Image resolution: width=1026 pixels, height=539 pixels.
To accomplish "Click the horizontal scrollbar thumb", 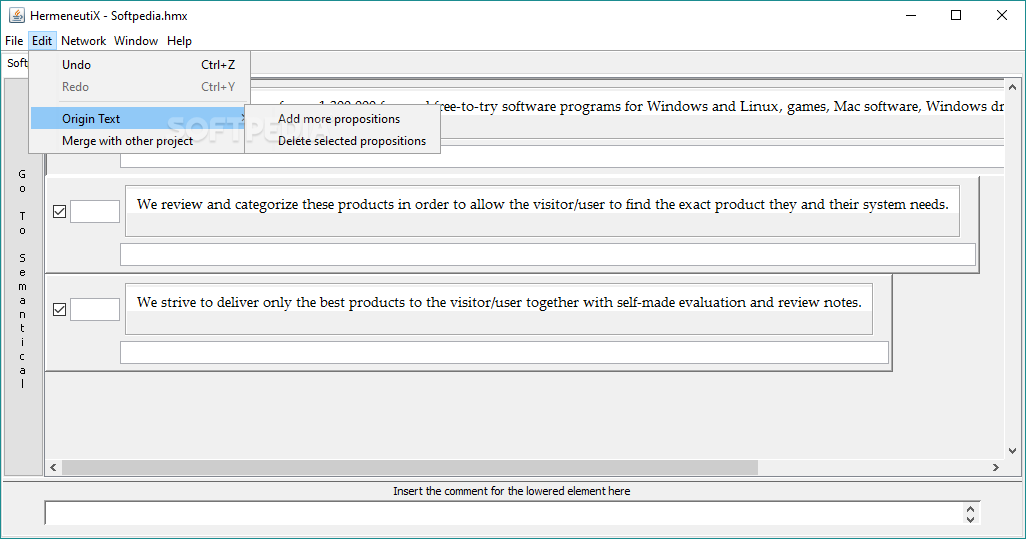I will pyautogui.click(x=410, y=468).
